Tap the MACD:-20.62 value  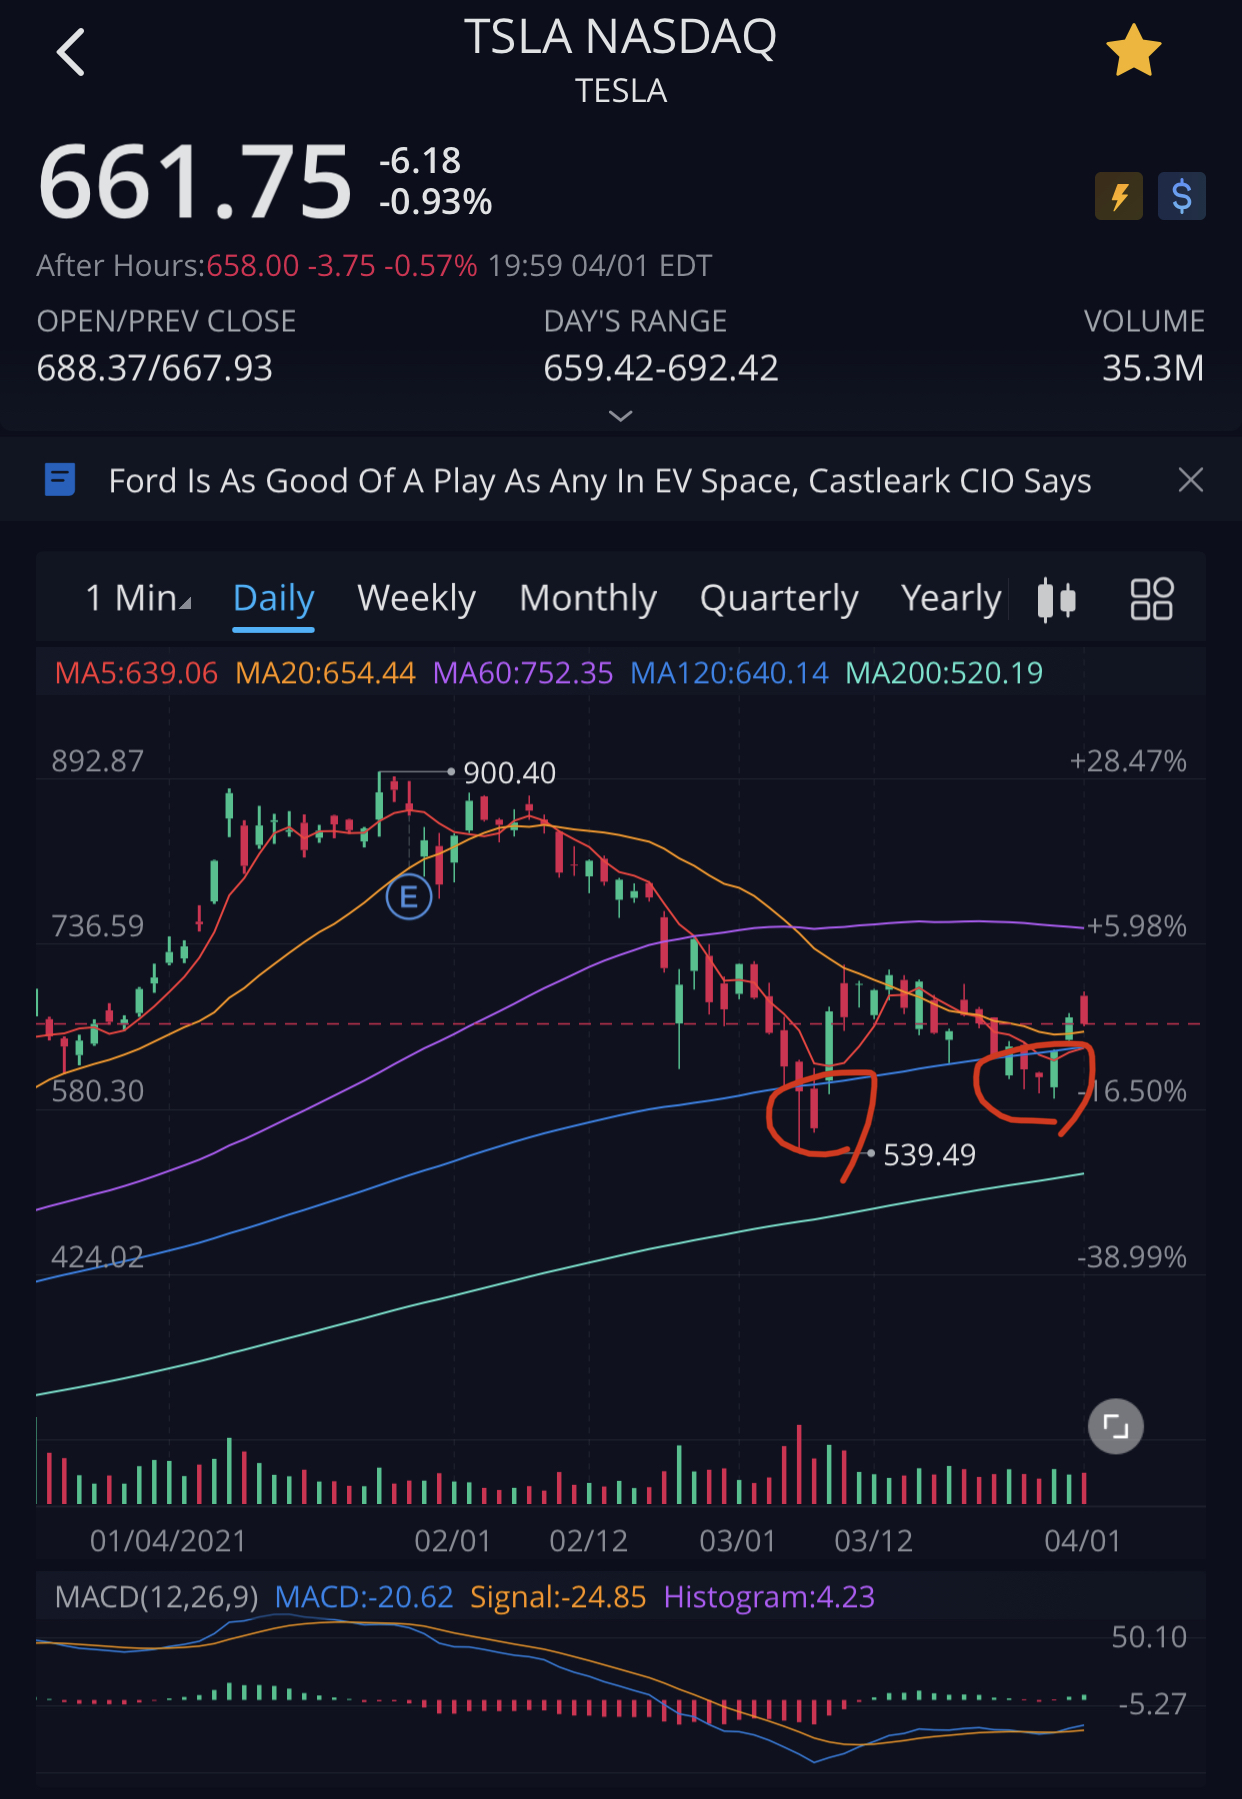point(364,1597)
